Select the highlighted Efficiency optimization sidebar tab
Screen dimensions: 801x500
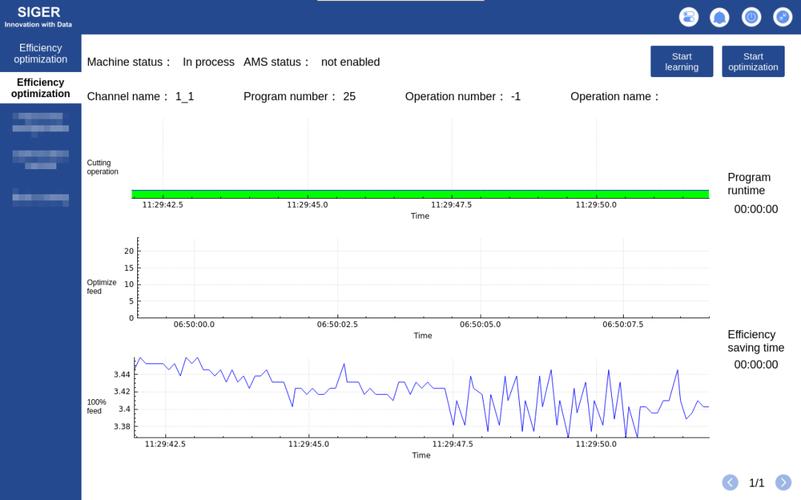tap(40, 88)
